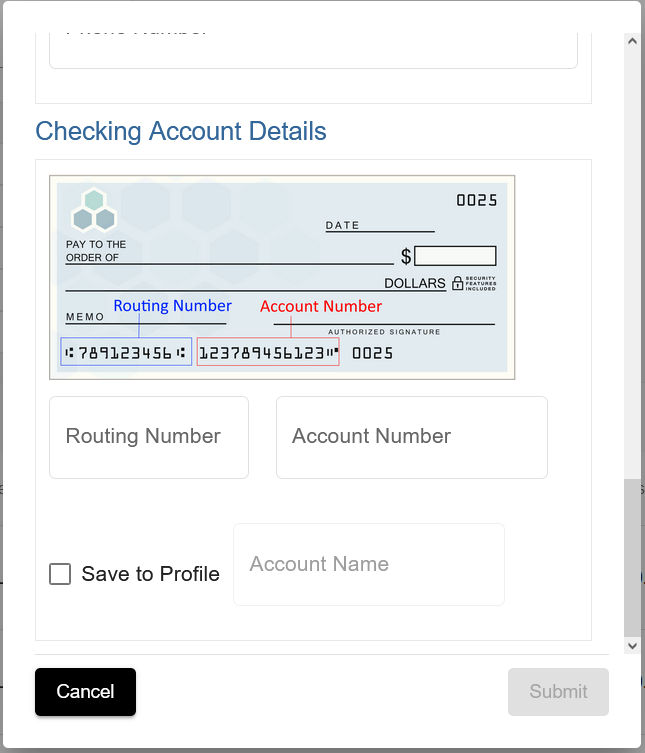Click the vertical scrollbar thumb
The image size is (645, 753).
632,558
